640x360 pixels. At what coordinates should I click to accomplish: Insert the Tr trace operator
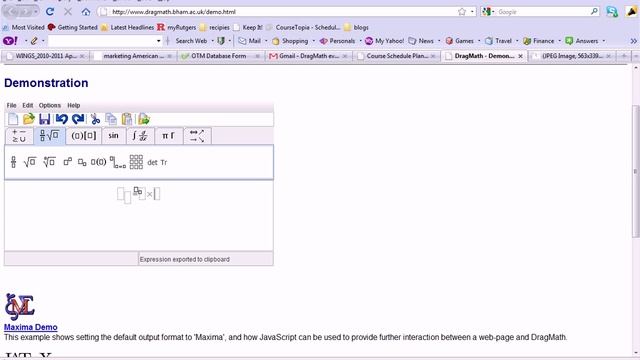(x=164, y=162)
